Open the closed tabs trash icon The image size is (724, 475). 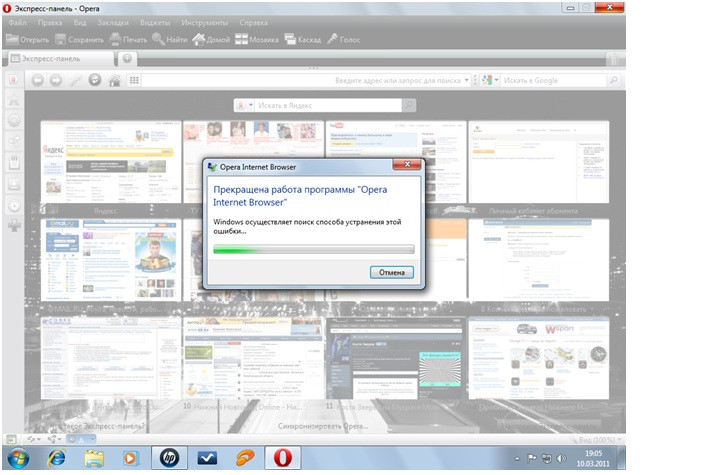[615, 59]
